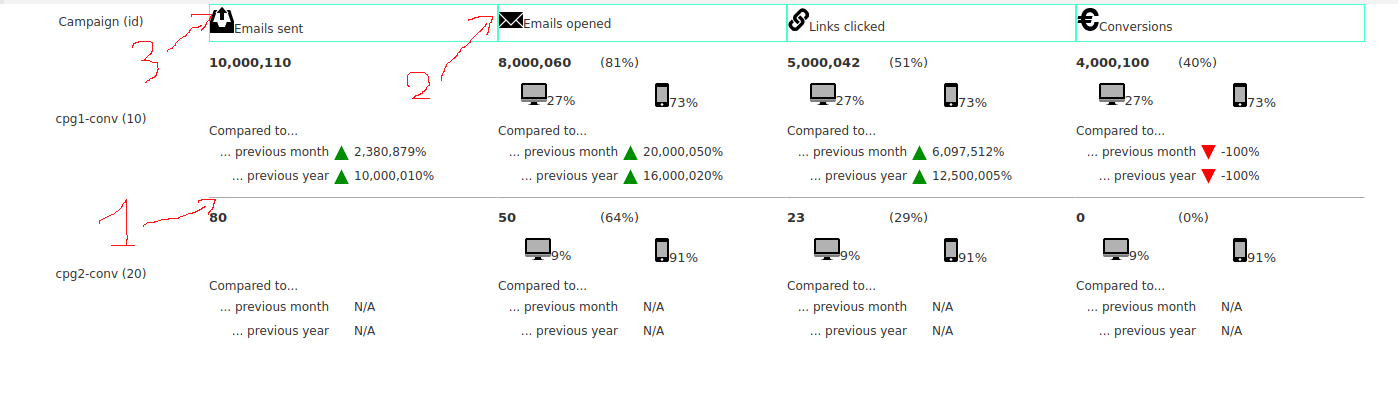The width and height of the screenshot is (1398, 412).
Task: Click the 8,000,060 emails opened value
Action: [535, 63]
